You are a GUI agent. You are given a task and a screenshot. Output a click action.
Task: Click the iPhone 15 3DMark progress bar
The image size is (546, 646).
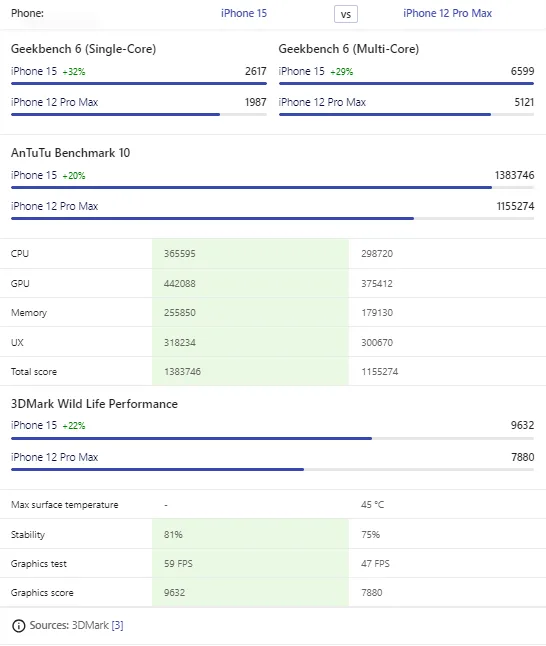click(272, 438)
